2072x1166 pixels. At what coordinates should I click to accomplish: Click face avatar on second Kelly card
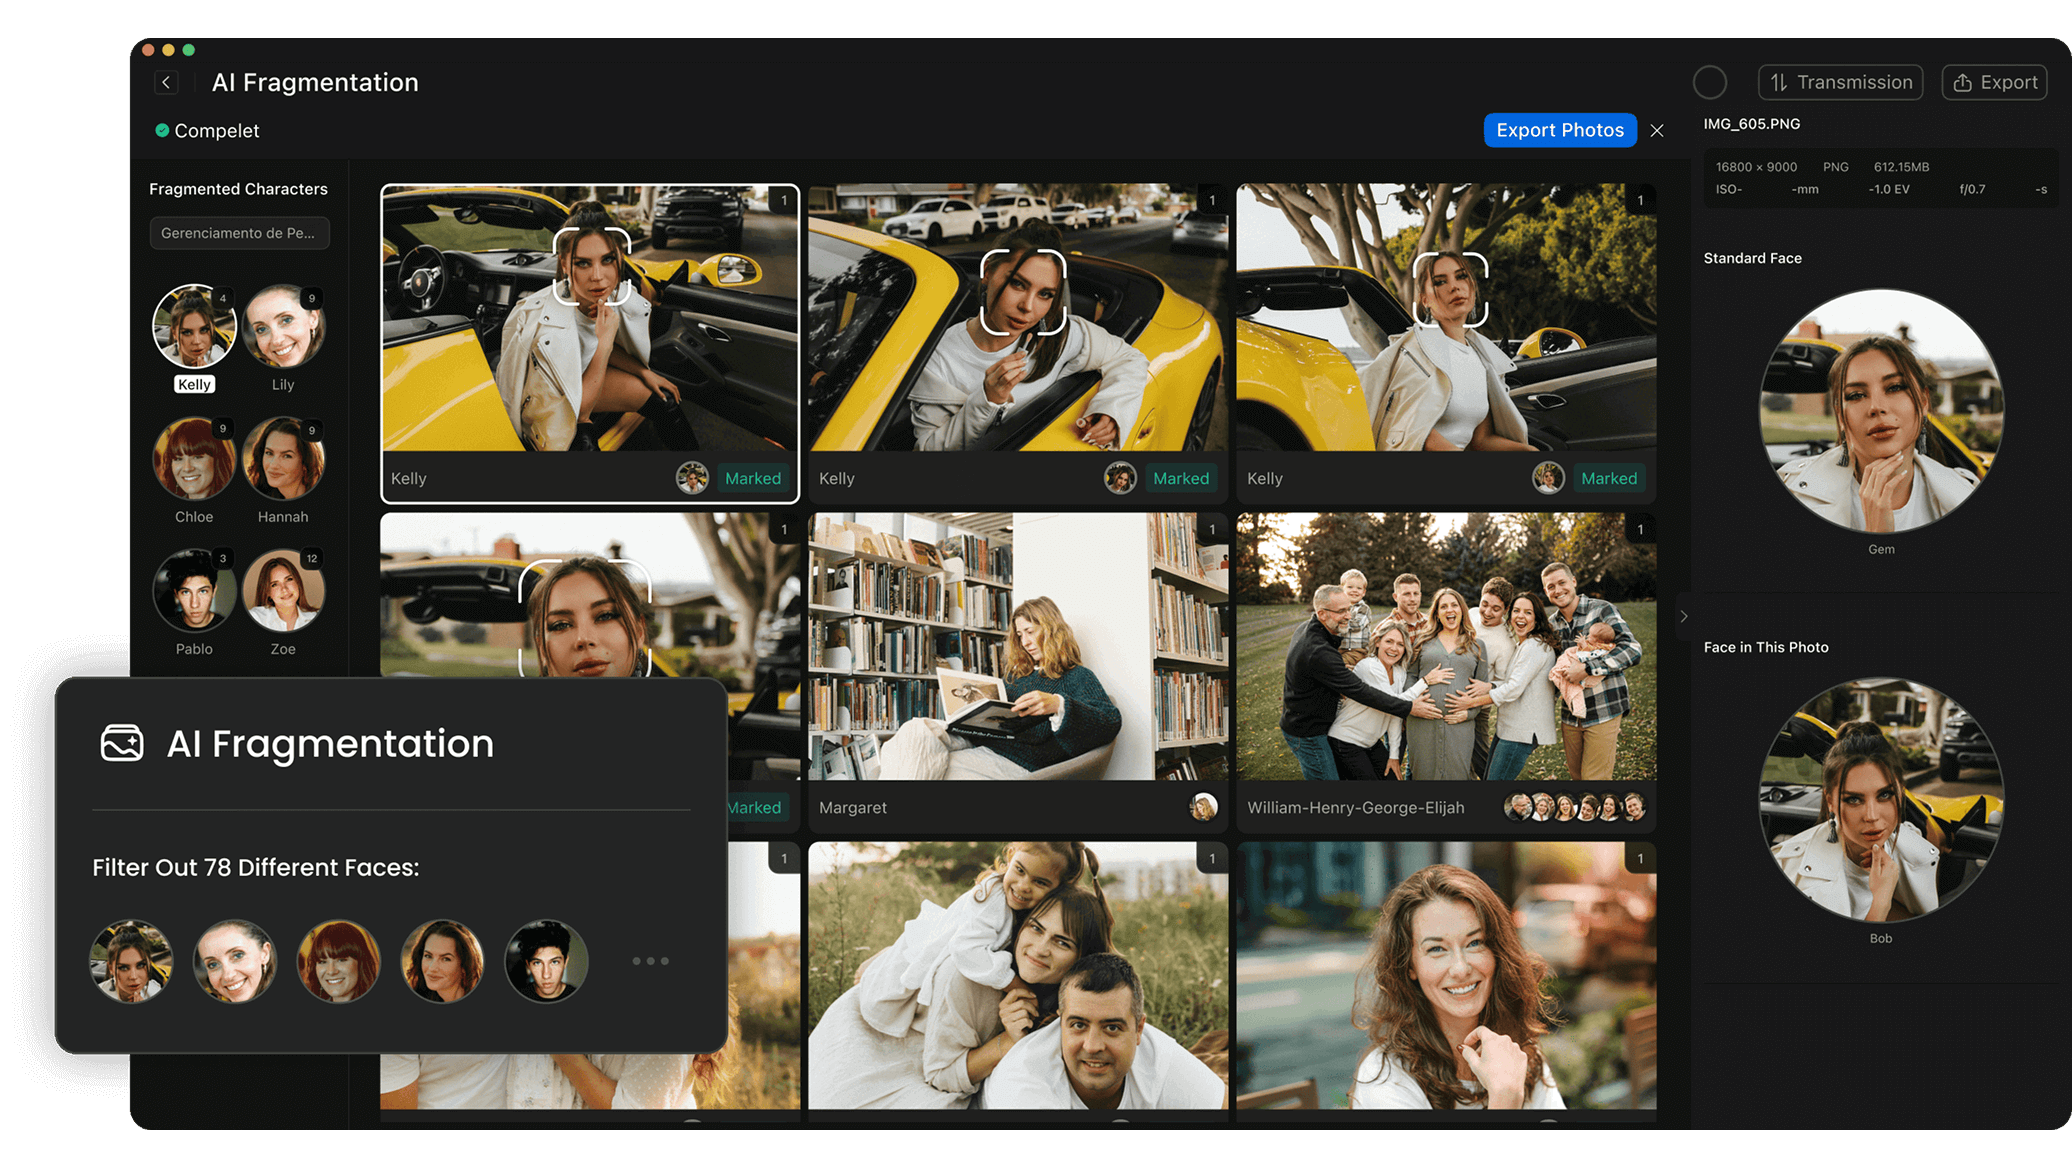pyautogui.click(x=1120, y=478)
